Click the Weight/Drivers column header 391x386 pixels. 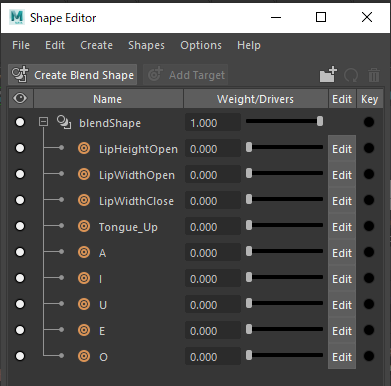coord(256,99)
